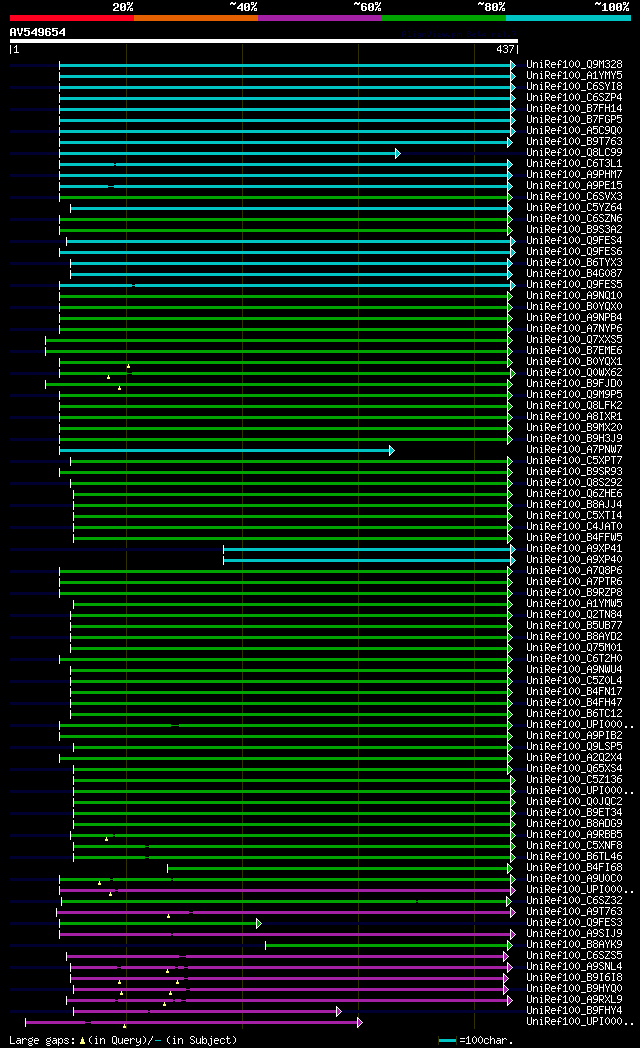This screenshot has height=1048, width=640.
Task: Click the end position label 437
Action: 506,49
